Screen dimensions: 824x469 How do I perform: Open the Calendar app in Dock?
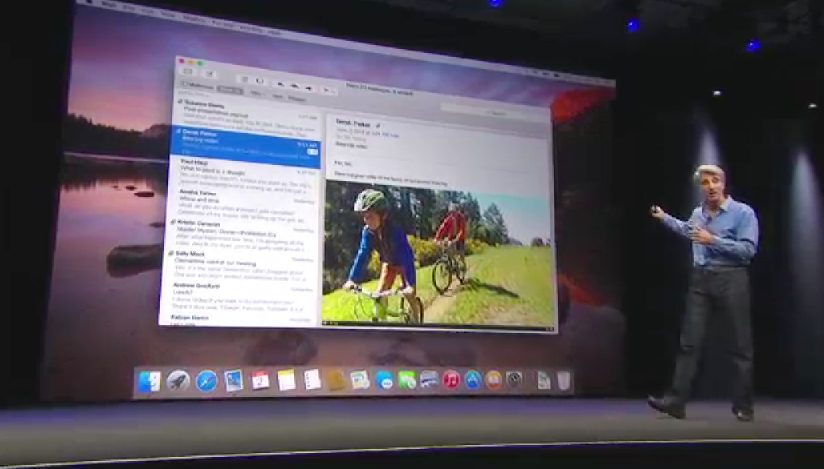coord(261,380)
